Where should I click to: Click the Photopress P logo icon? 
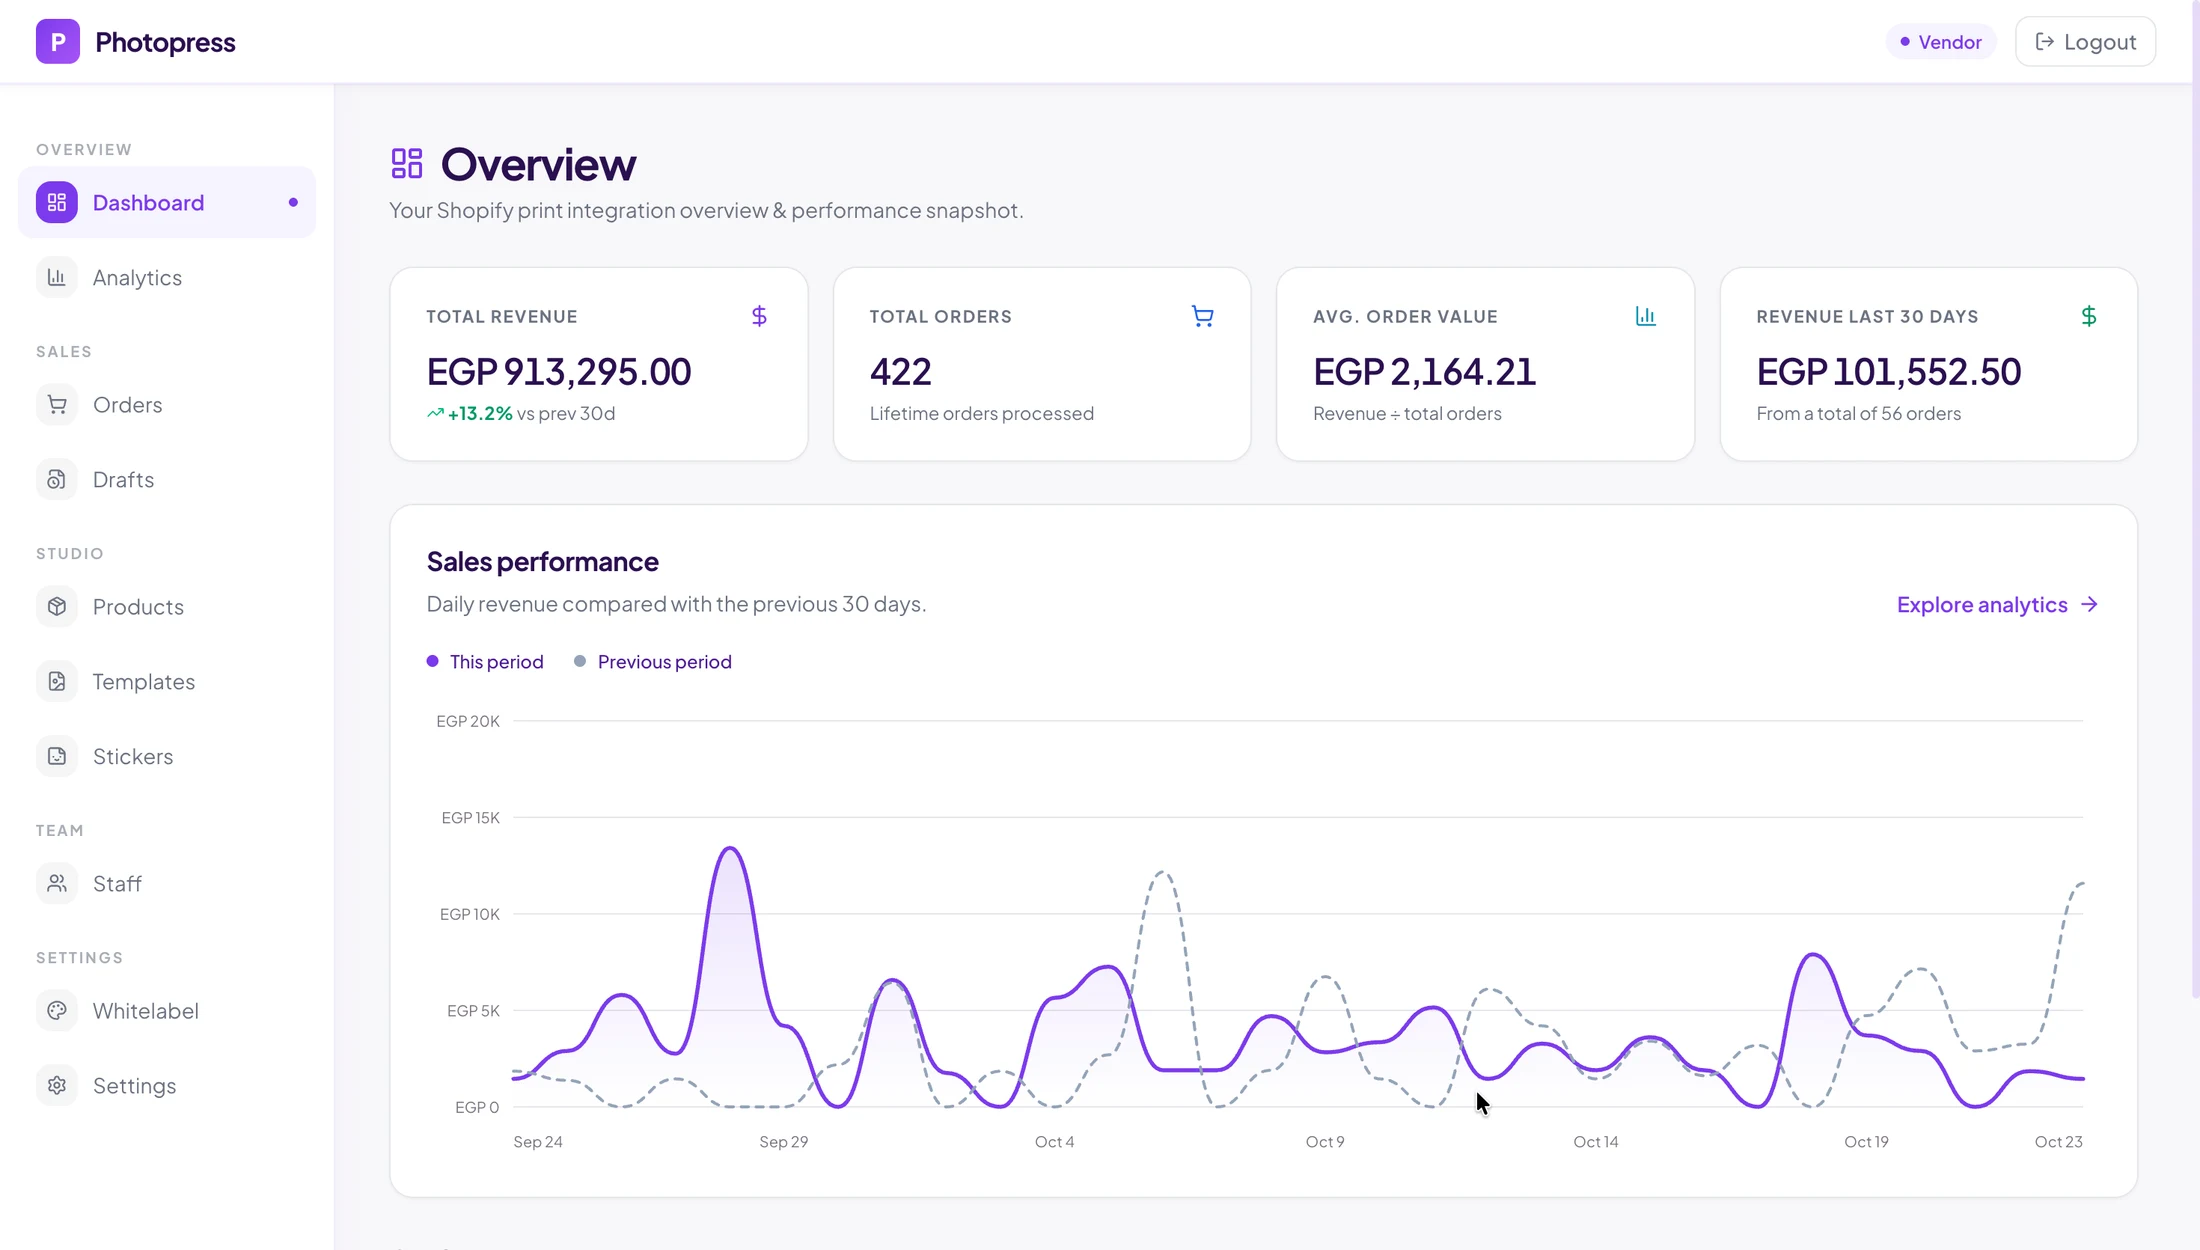pyautogui.click(x=58, y=42)
